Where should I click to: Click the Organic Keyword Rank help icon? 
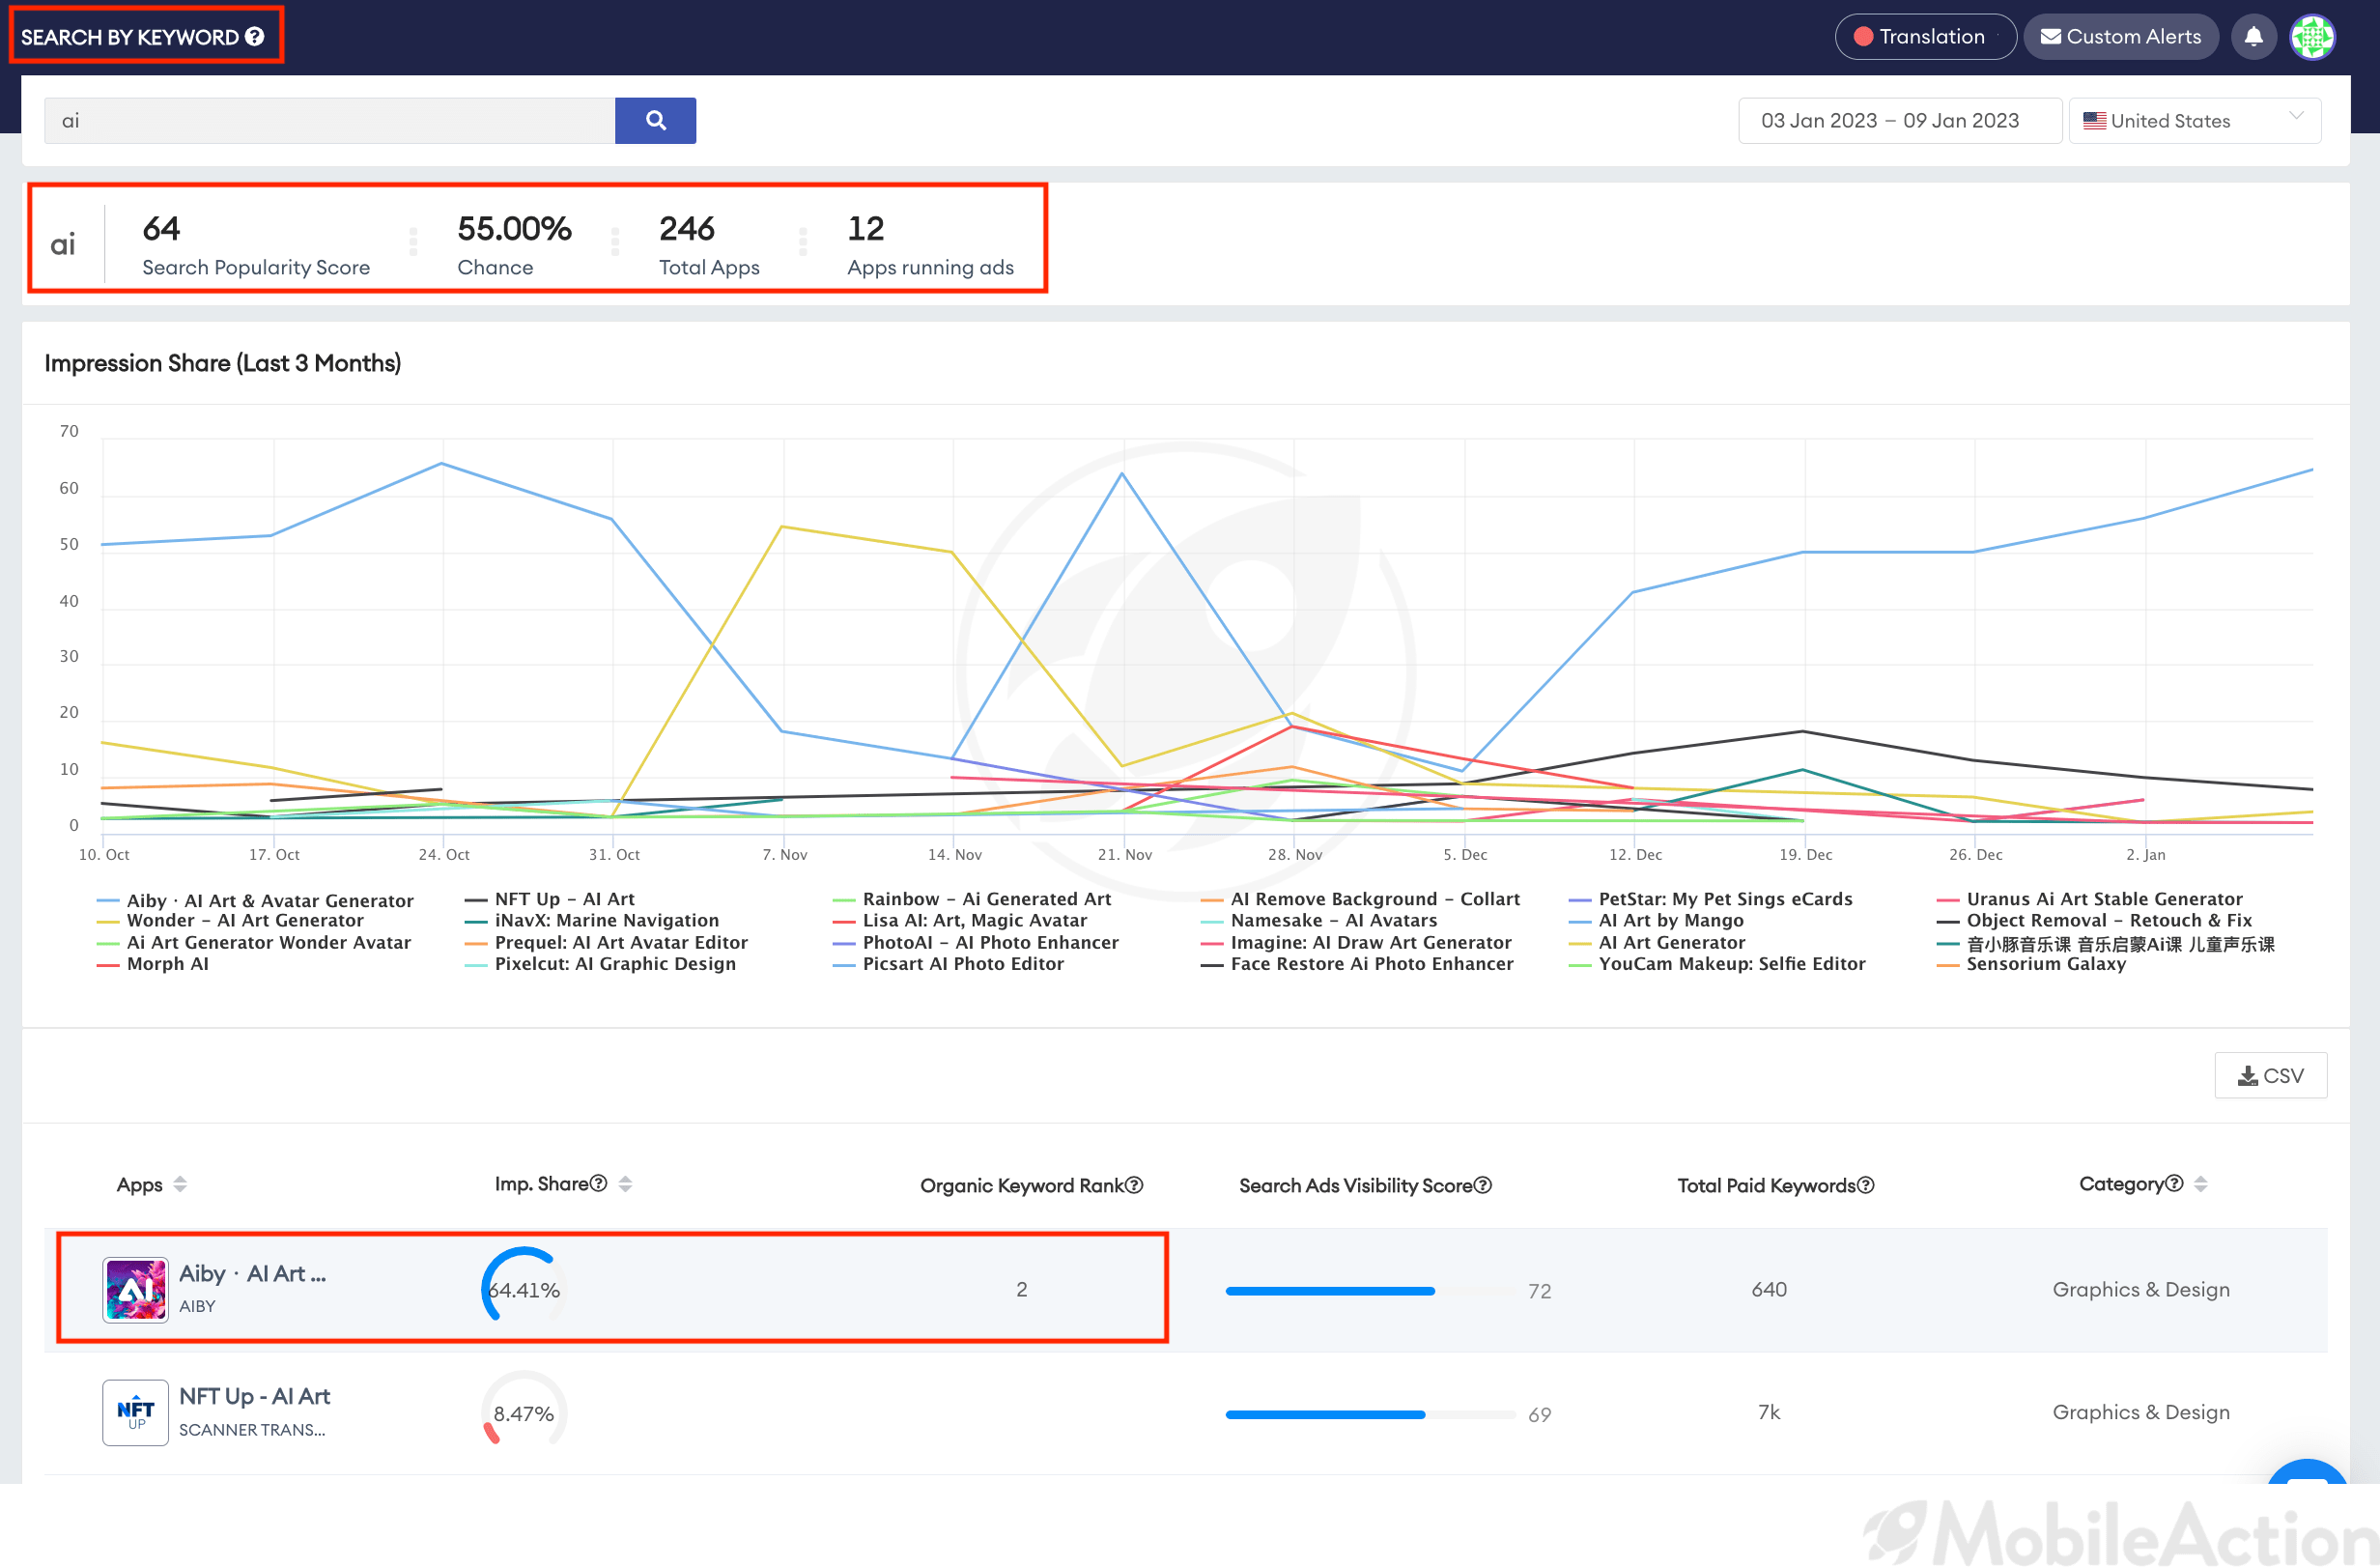point(1134,1184)
